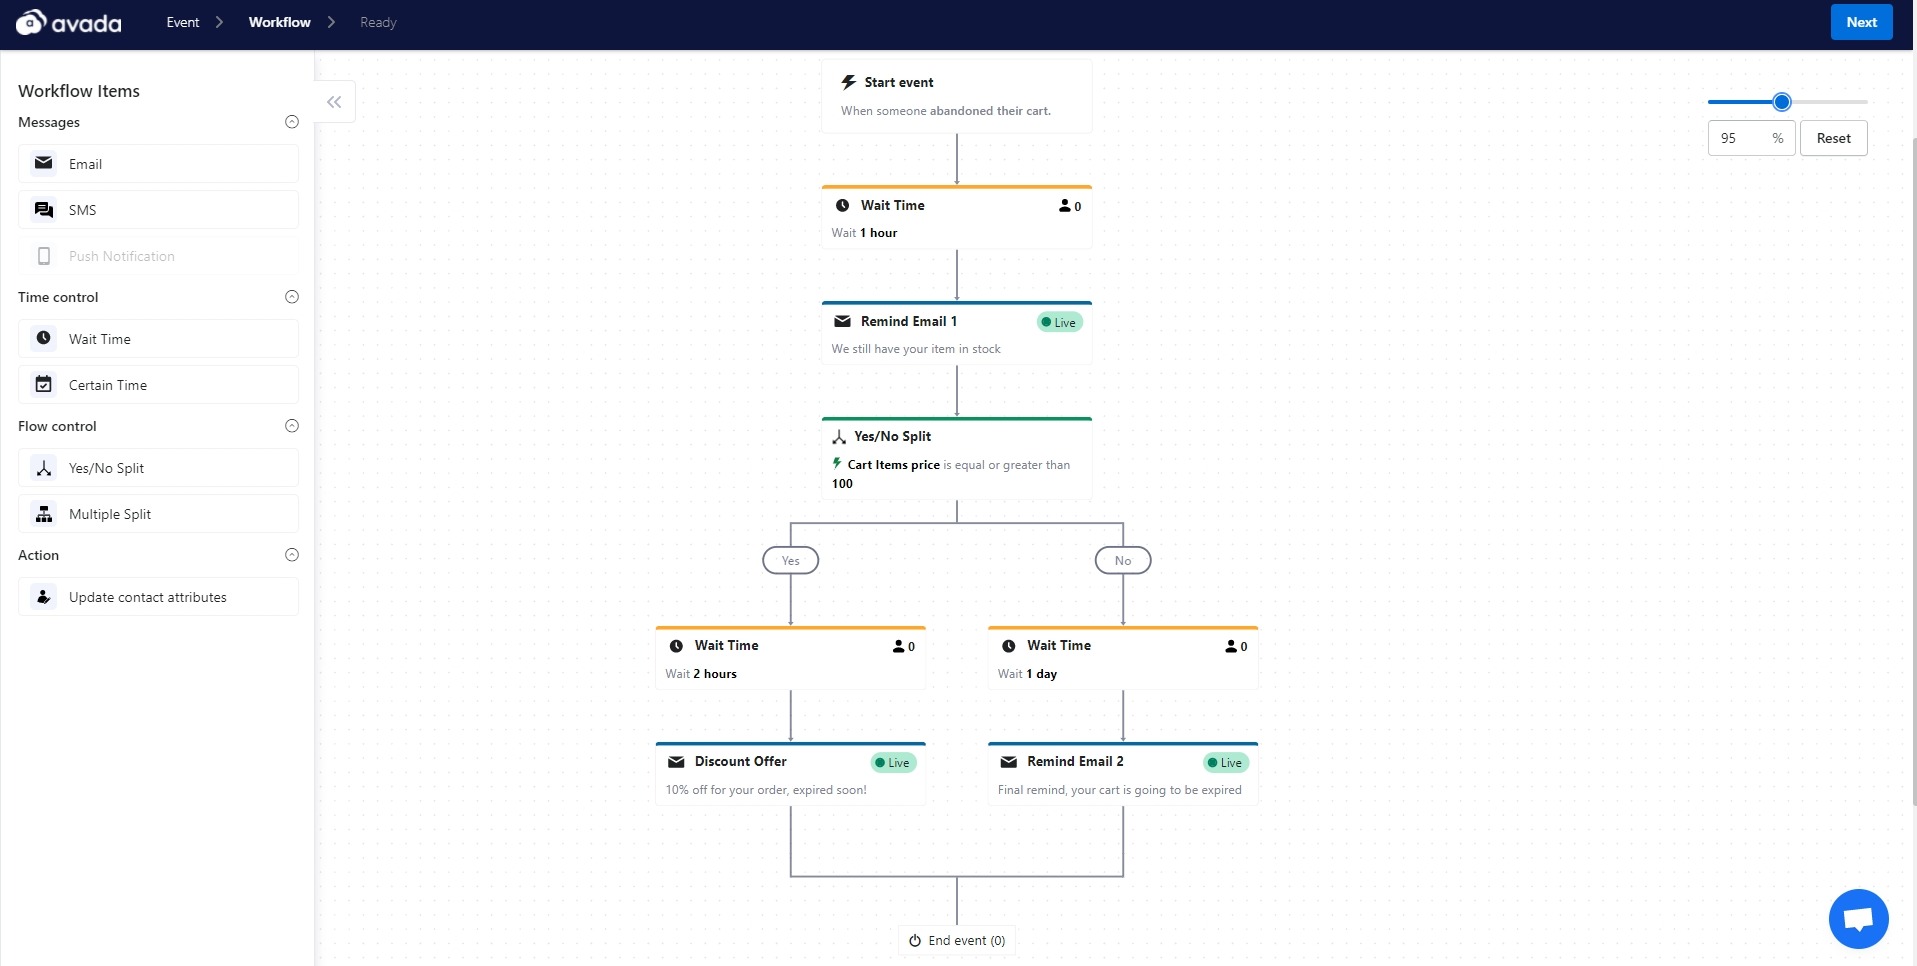Screen dimensions: 1917x966
Task: Open the live chat support bubble
Action: pyautogui.click(x=1858, y=918)
